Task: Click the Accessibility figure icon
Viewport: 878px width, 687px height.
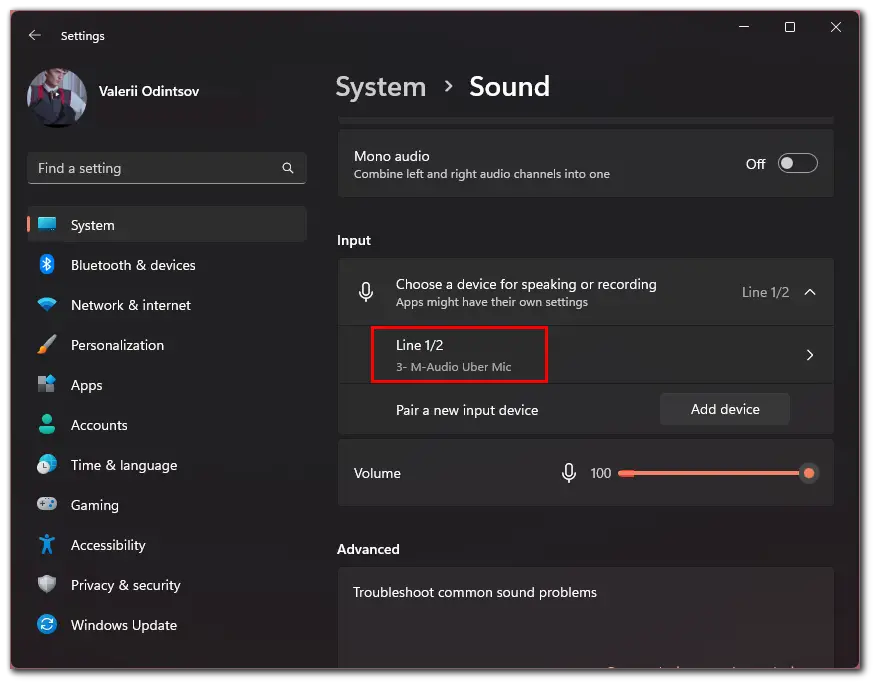Action: click(47, 544)
